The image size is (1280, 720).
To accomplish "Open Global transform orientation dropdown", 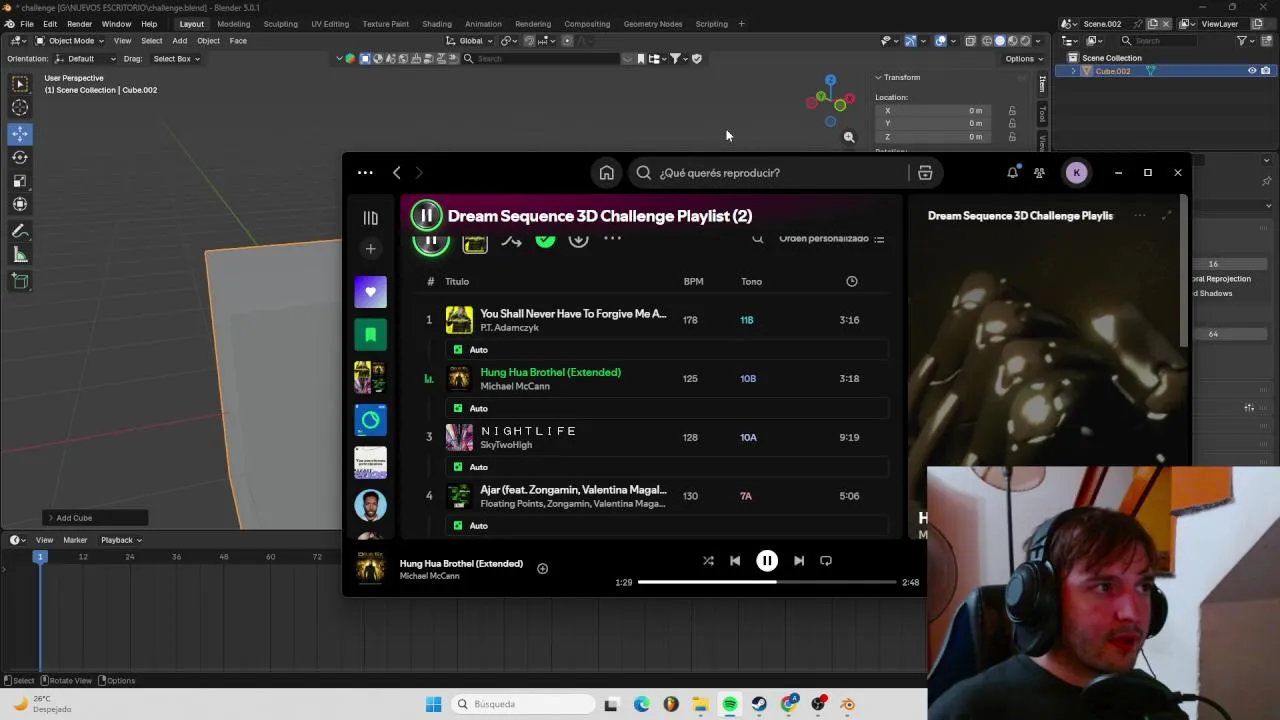I will tap(470, 41).
